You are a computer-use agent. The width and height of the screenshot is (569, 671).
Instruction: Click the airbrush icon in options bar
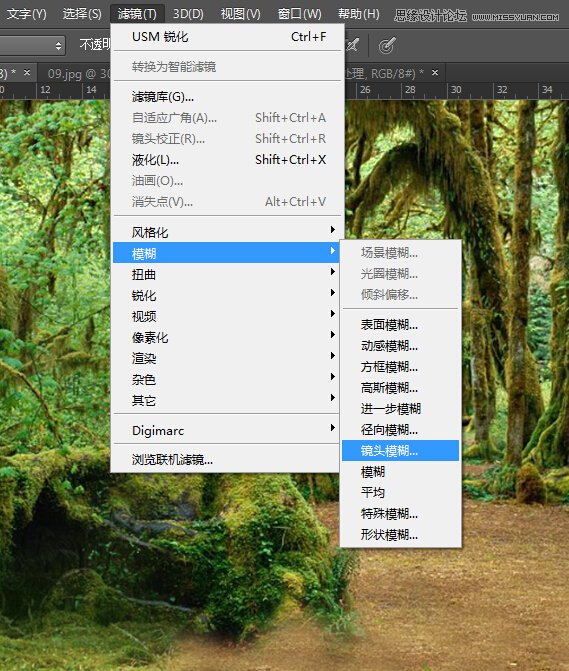(352, 45)
